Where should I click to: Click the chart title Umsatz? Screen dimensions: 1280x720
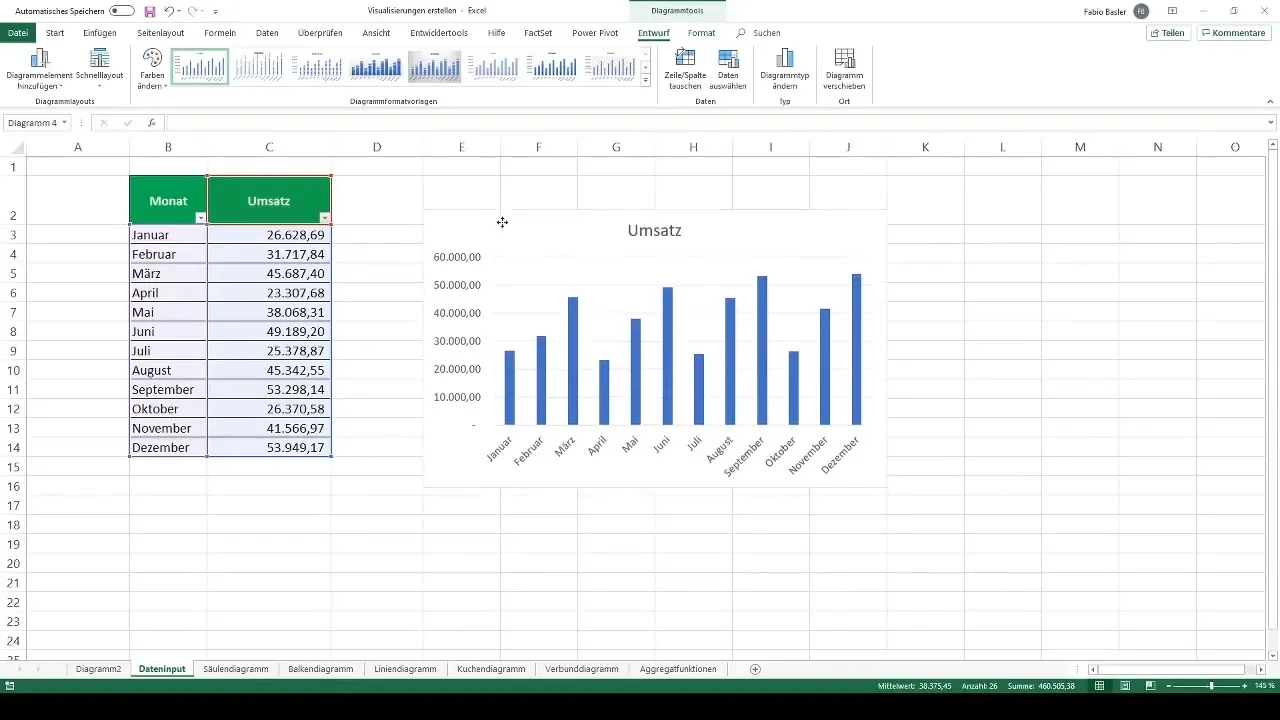point(655,230)
